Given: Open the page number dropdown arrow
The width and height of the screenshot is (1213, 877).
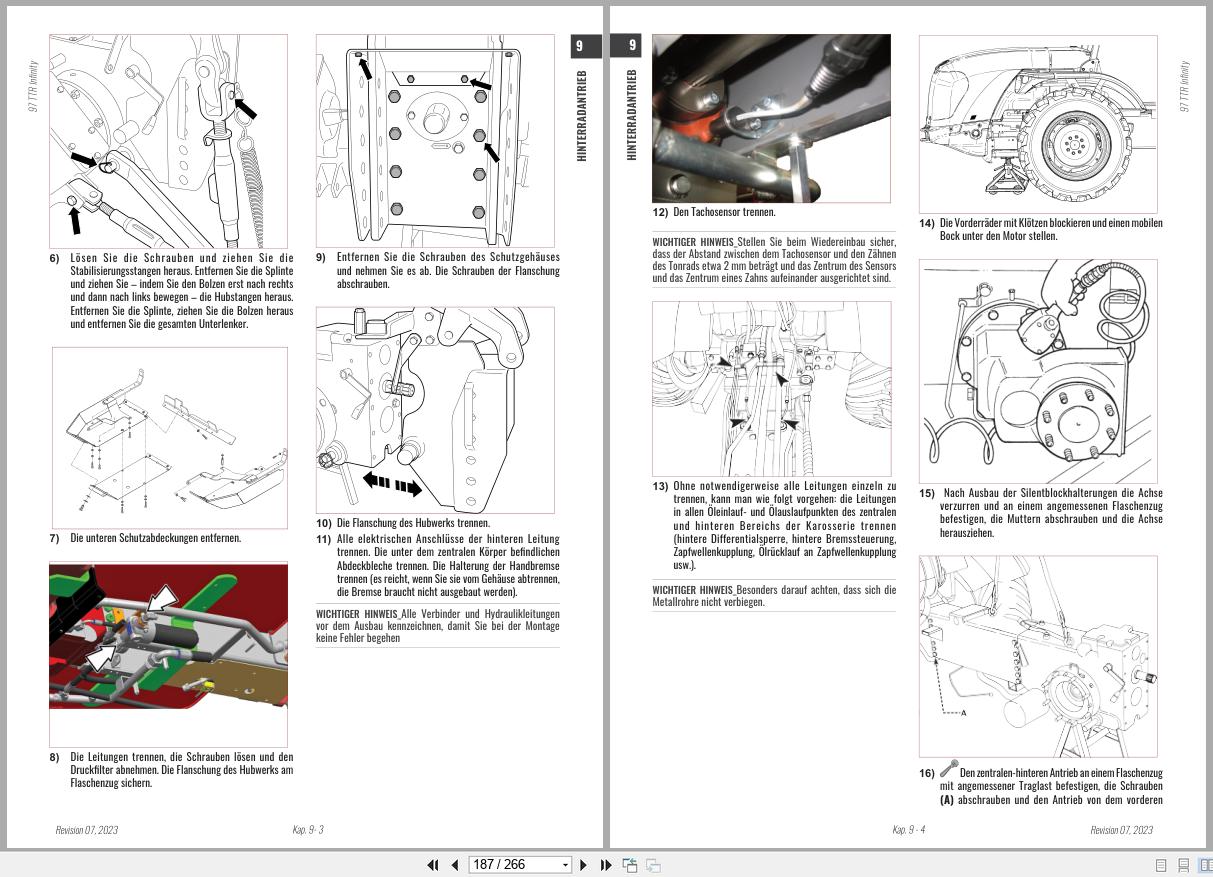Looking at the screenshot, I should [566, 865].
